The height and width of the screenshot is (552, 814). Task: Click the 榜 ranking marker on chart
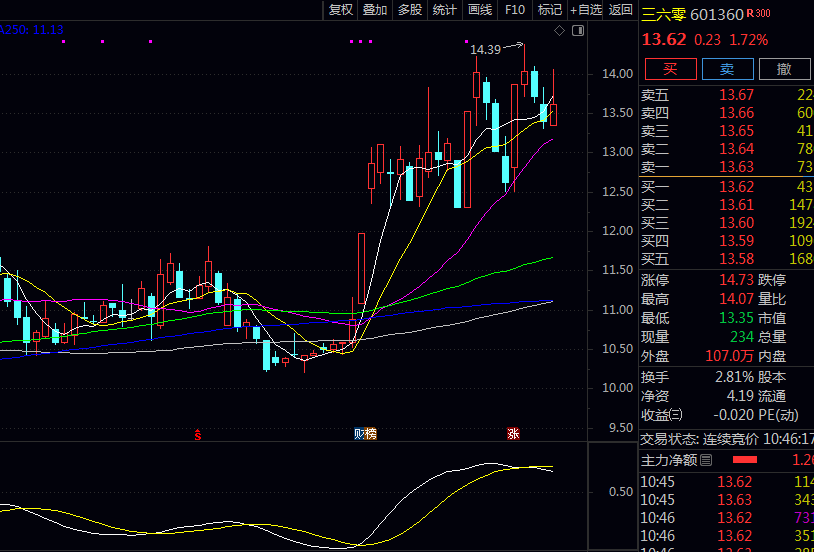click(x=371, y=433)
